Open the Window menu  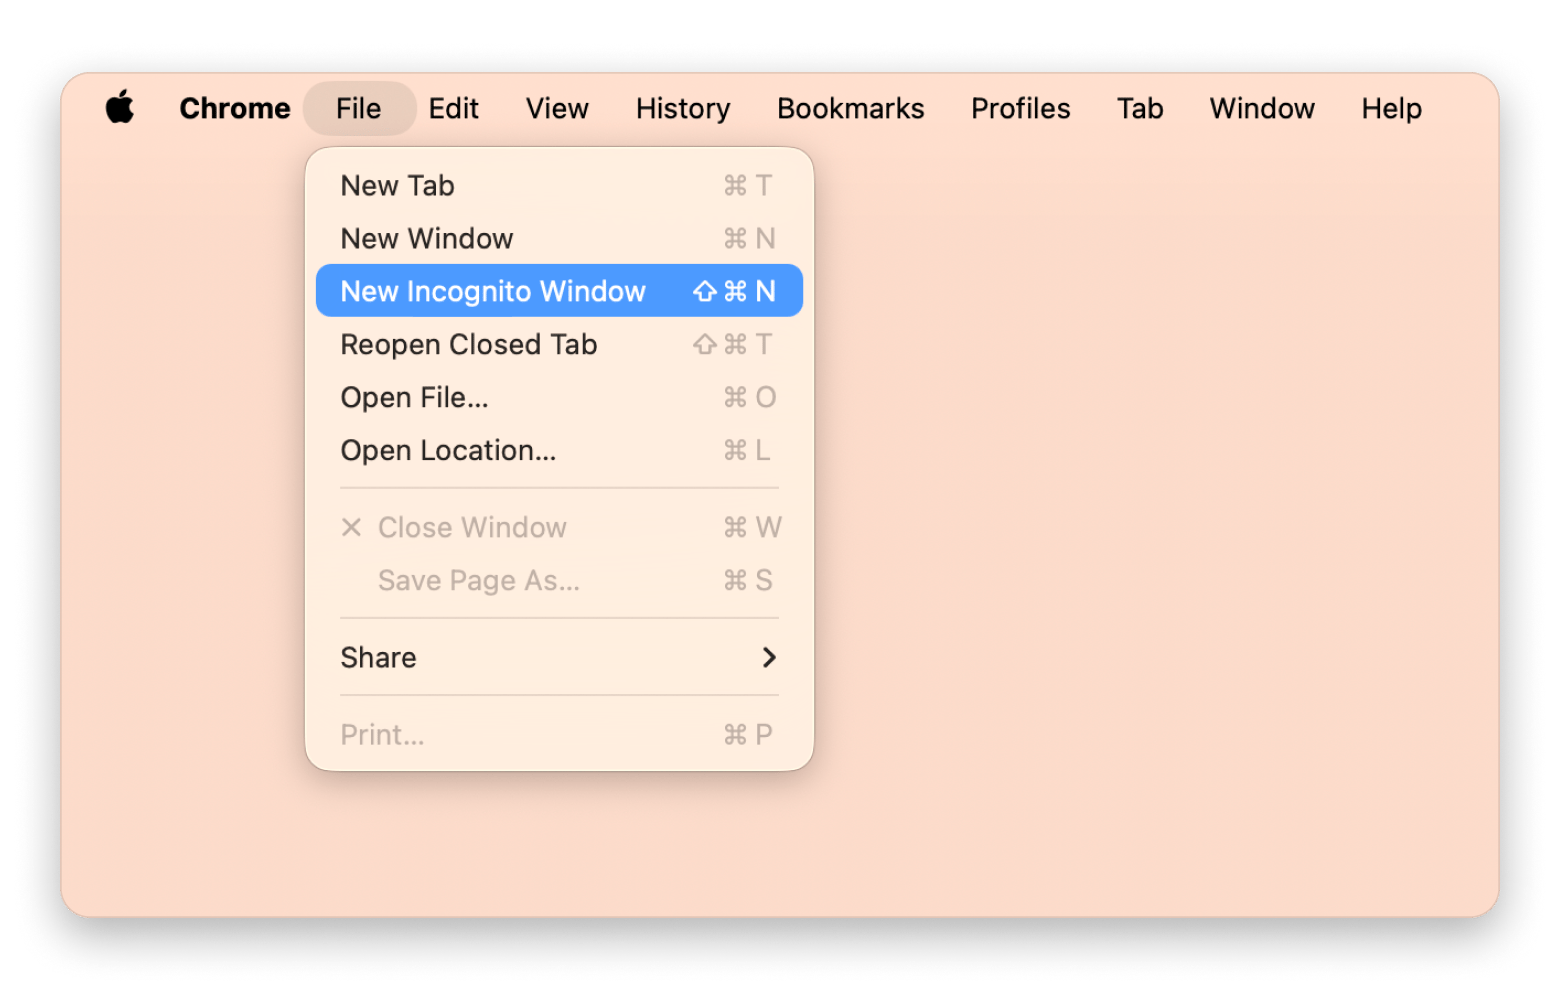click(x=1262, y=108)
